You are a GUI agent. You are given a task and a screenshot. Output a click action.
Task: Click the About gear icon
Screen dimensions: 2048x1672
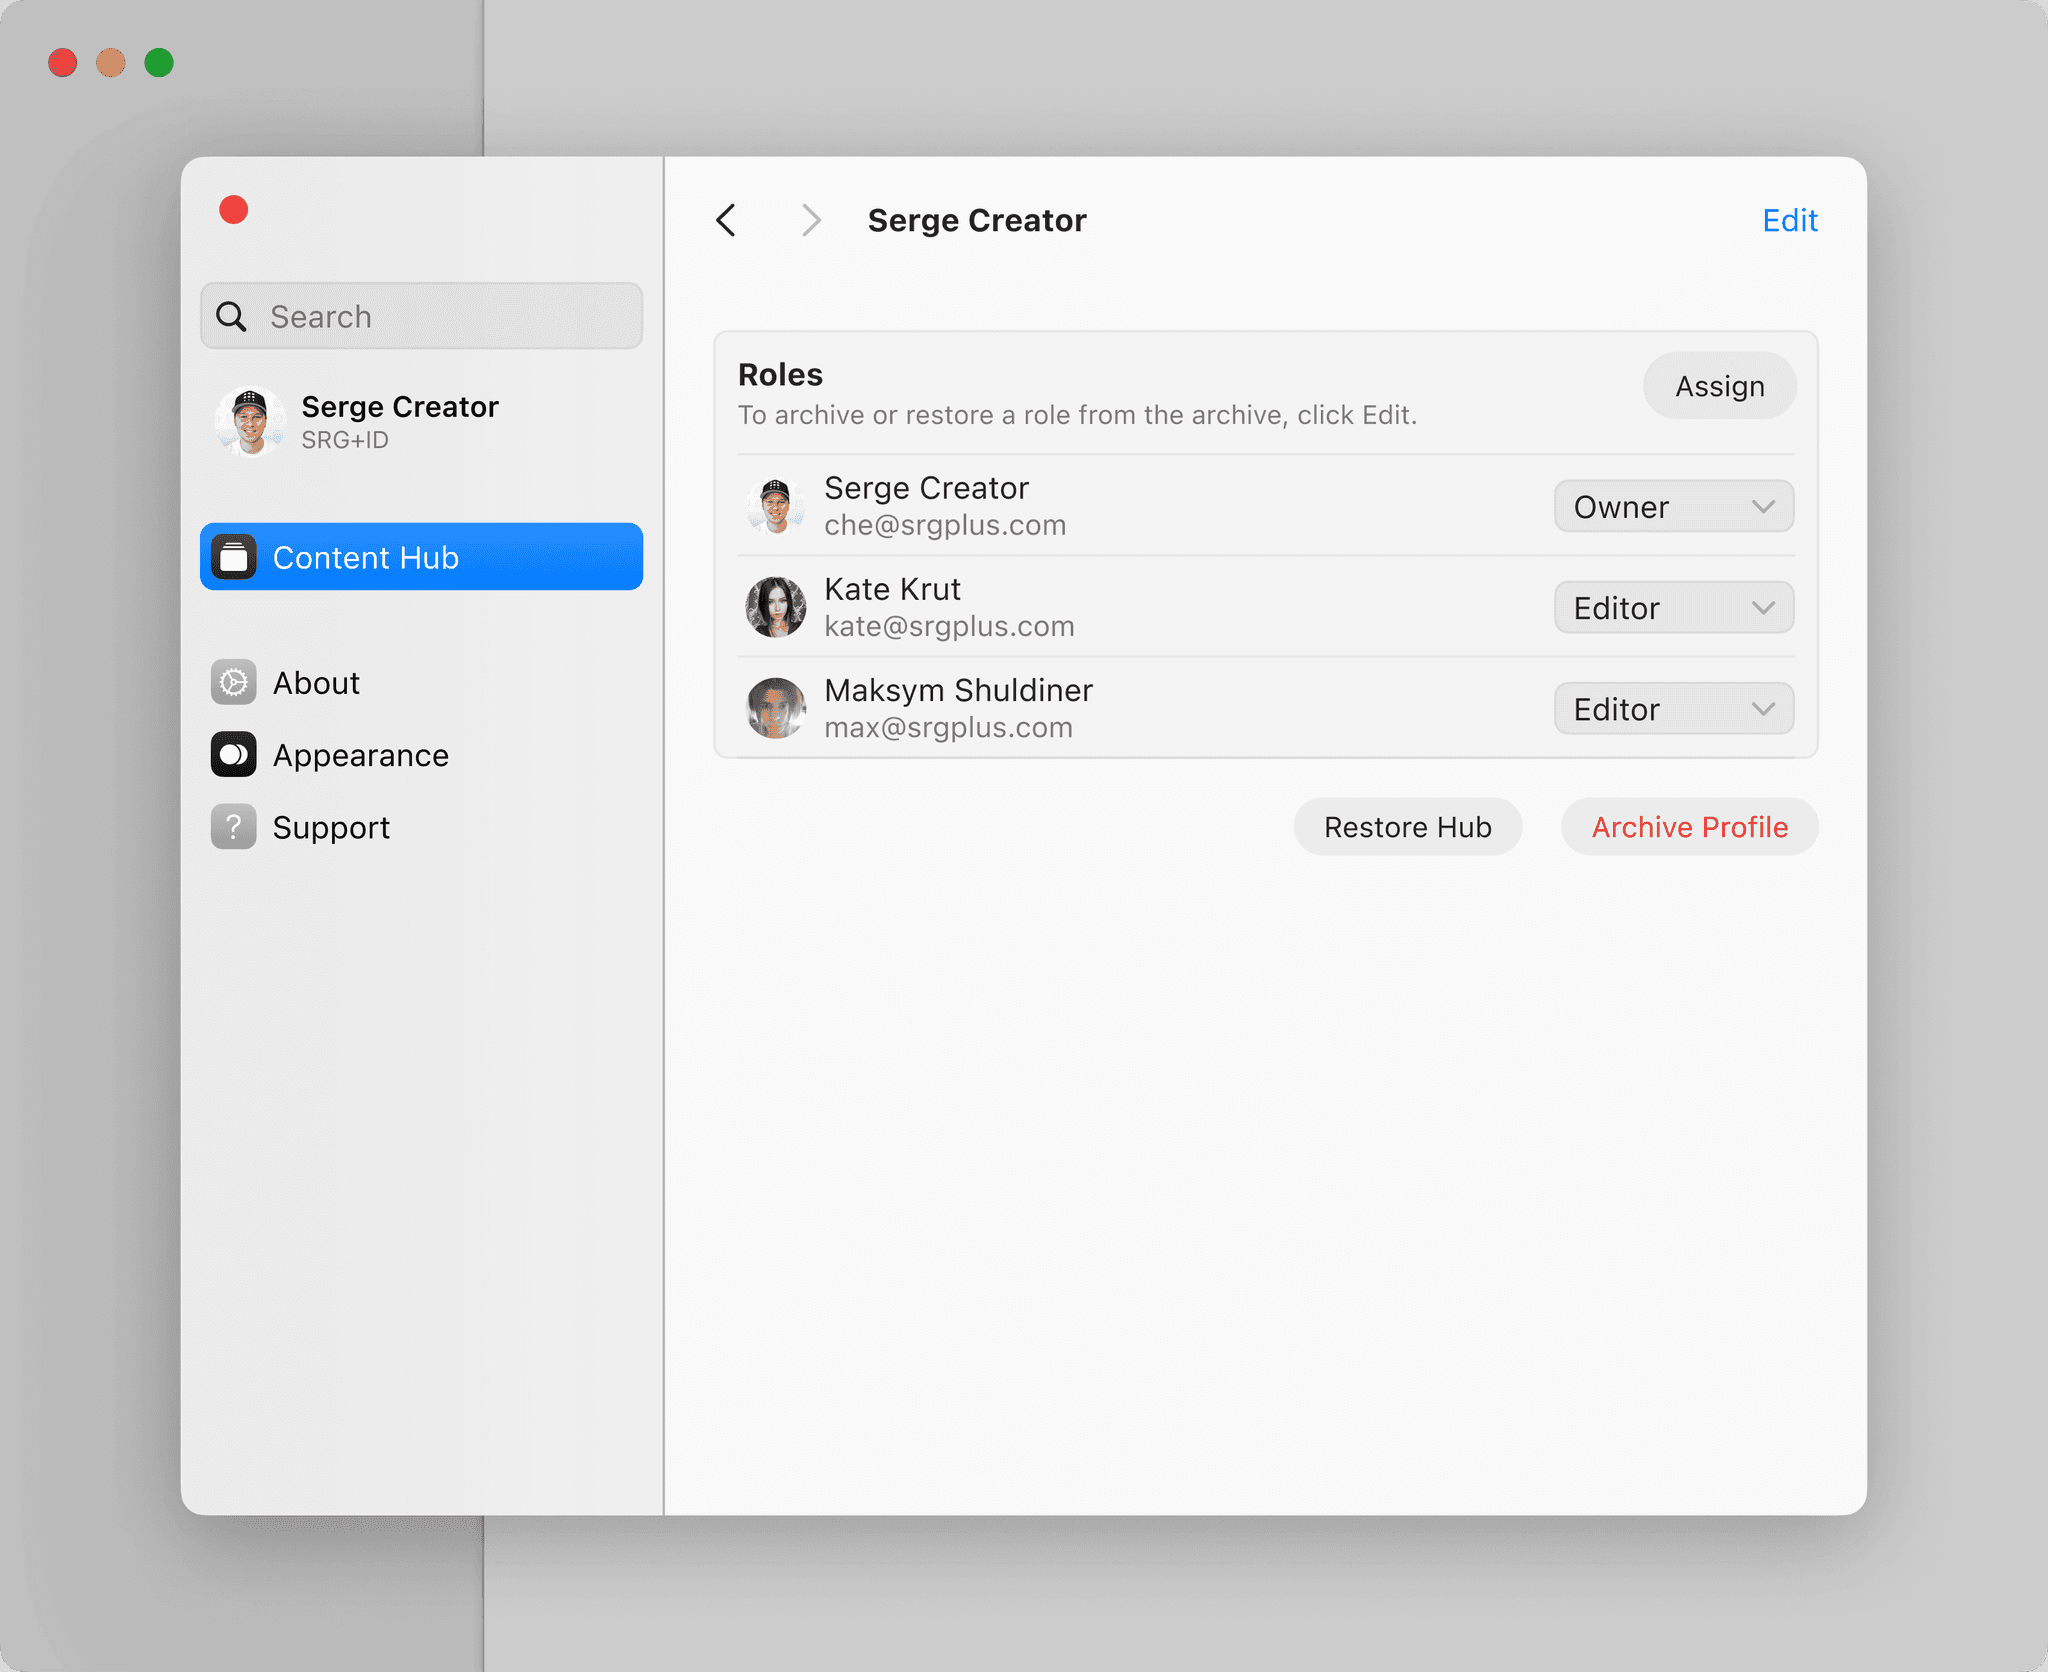point(233,682)
